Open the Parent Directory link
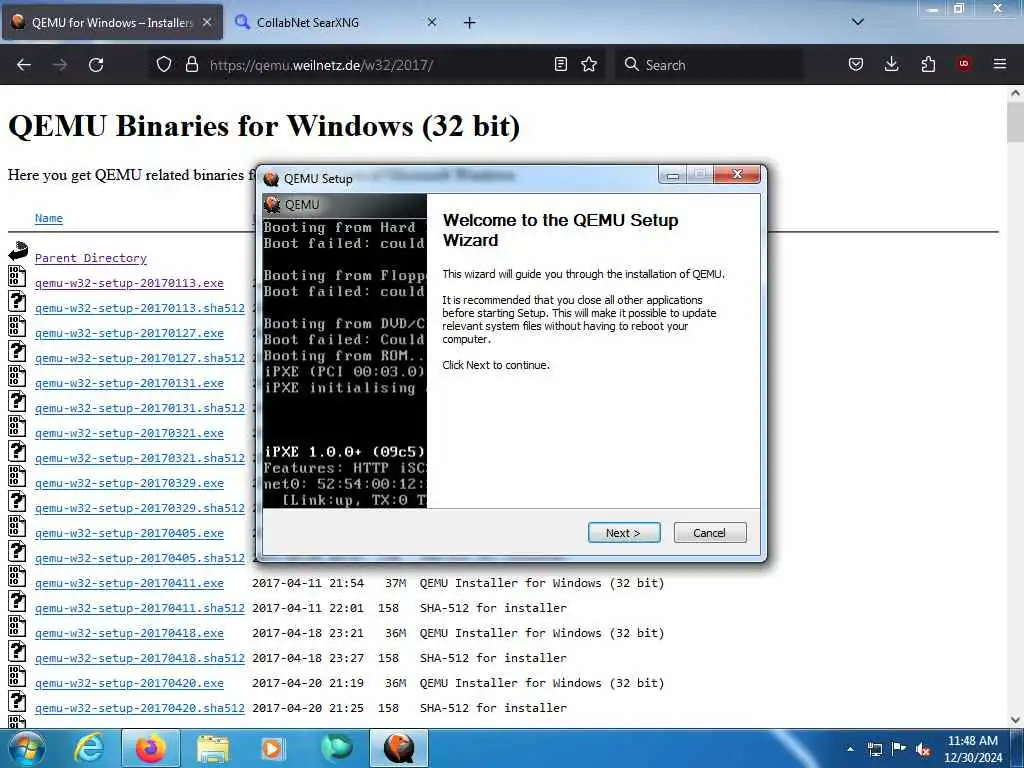The image size is (1024, 768). [x=91, y=258]
